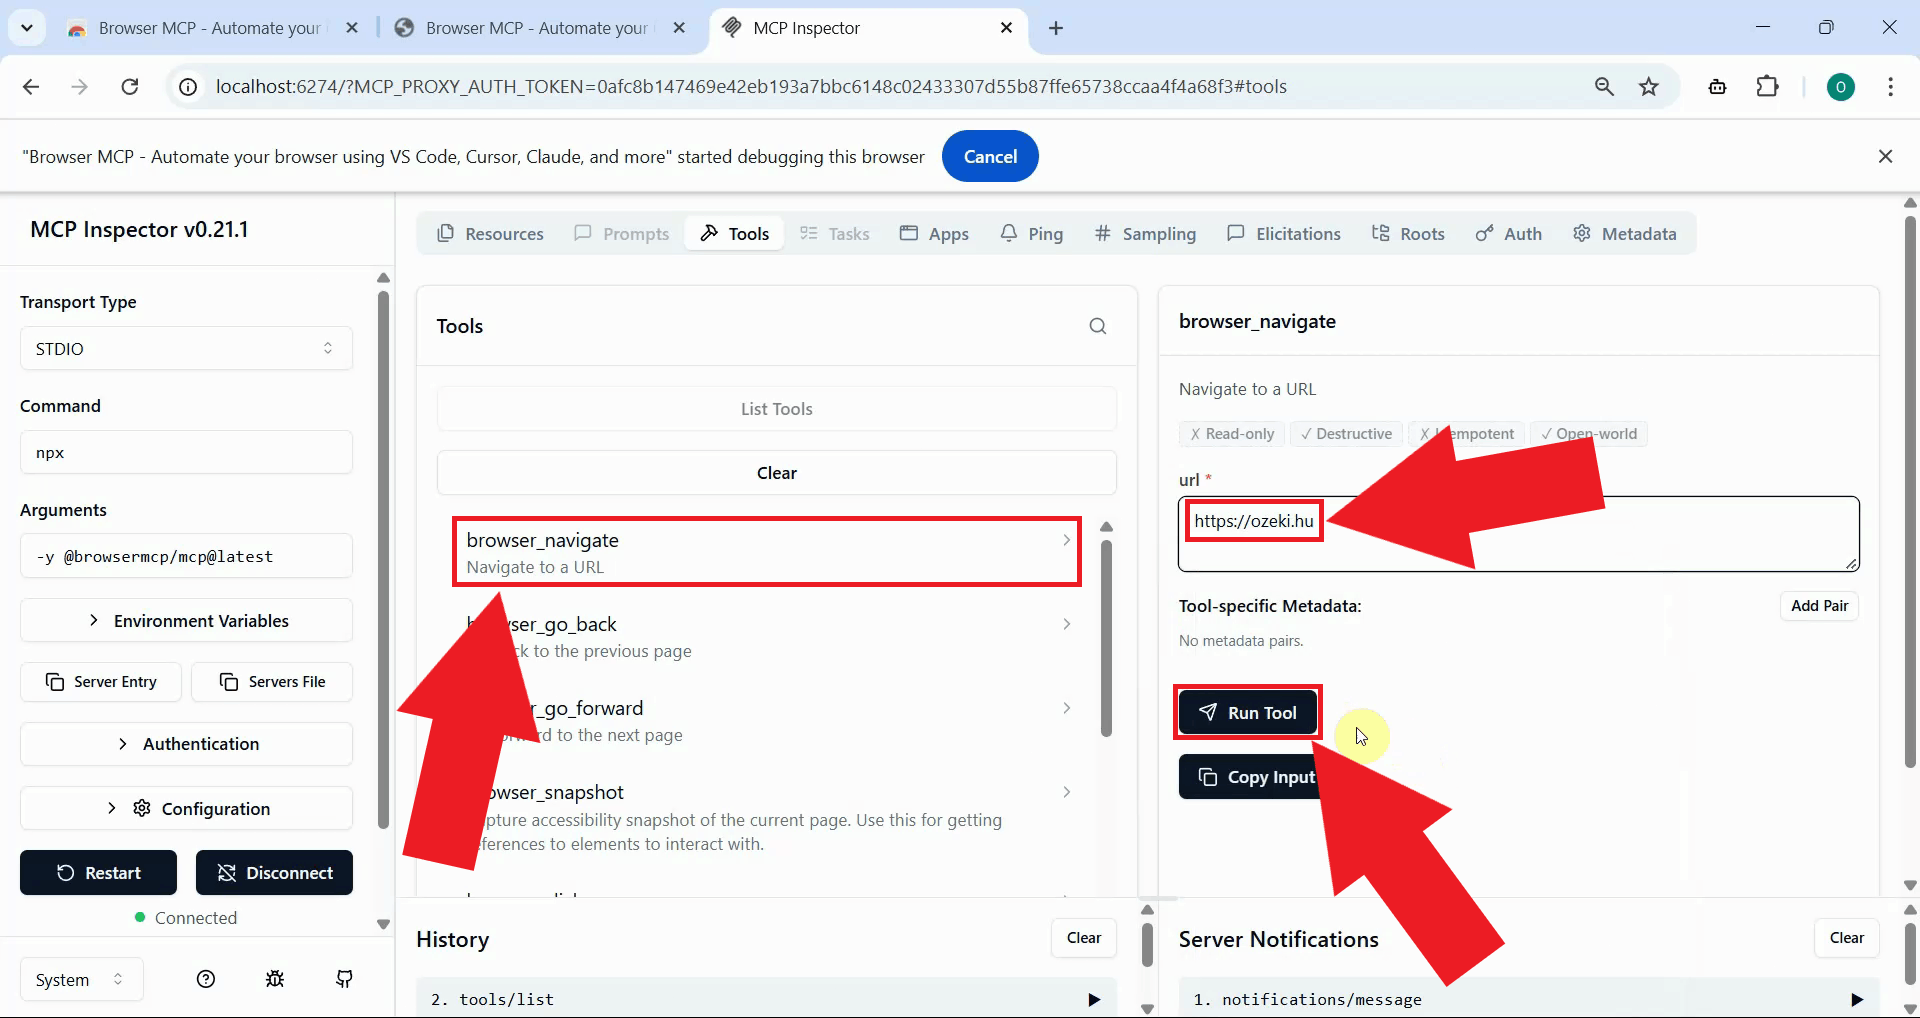Open the System theme selector
1920x1018 pixels.
click(x=79, y=979)
